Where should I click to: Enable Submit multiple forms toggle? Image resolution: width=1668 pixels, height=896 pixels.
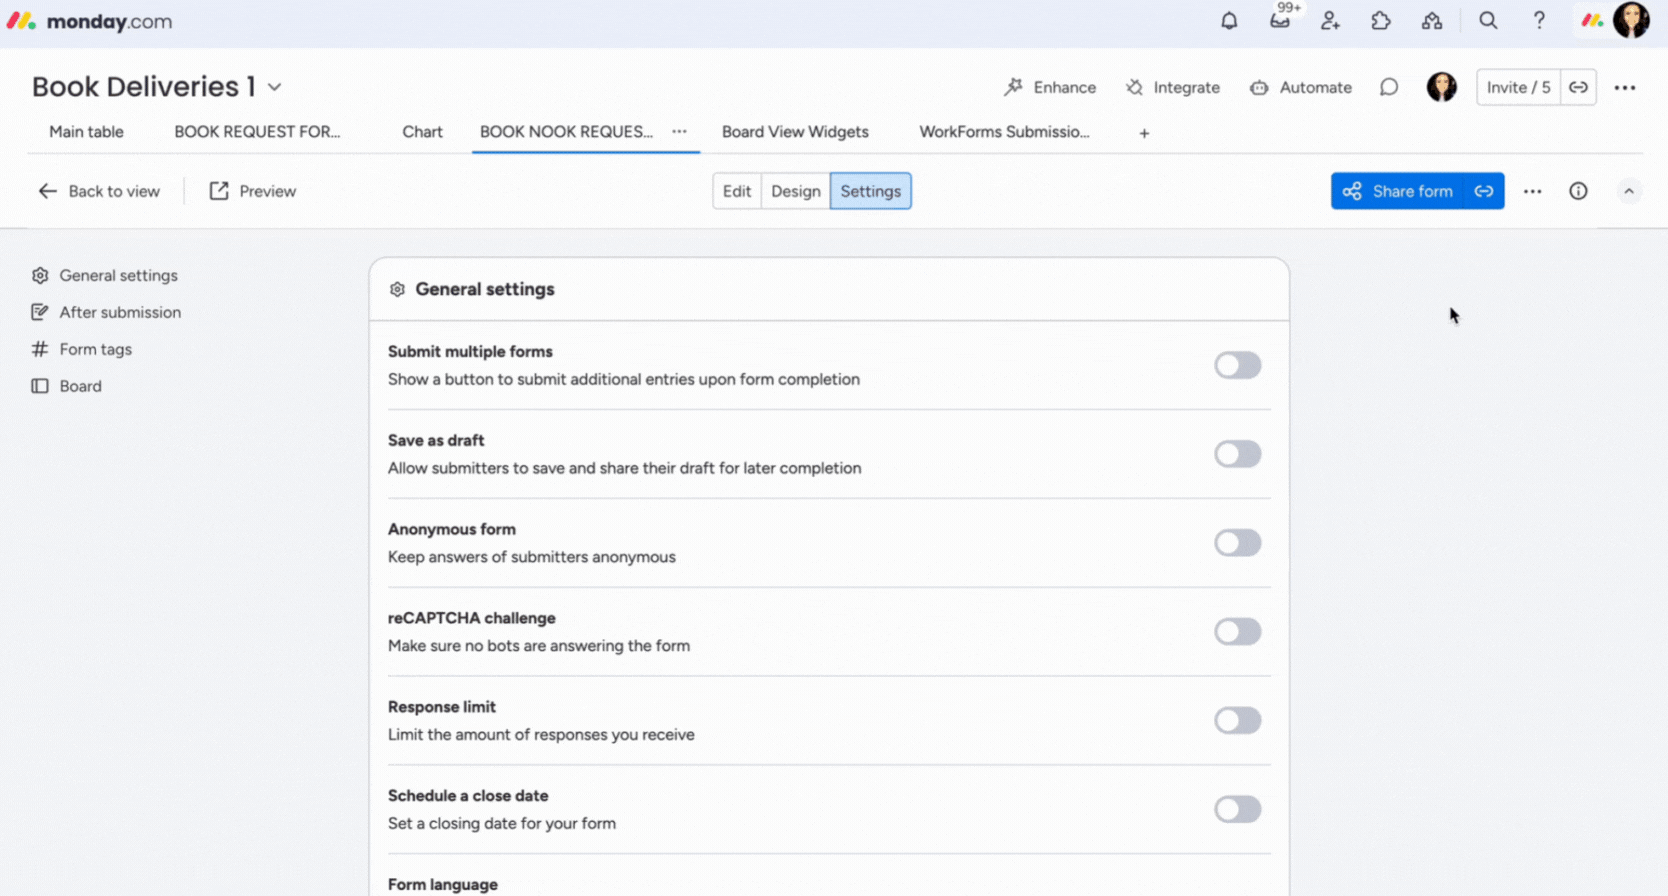1238,365
